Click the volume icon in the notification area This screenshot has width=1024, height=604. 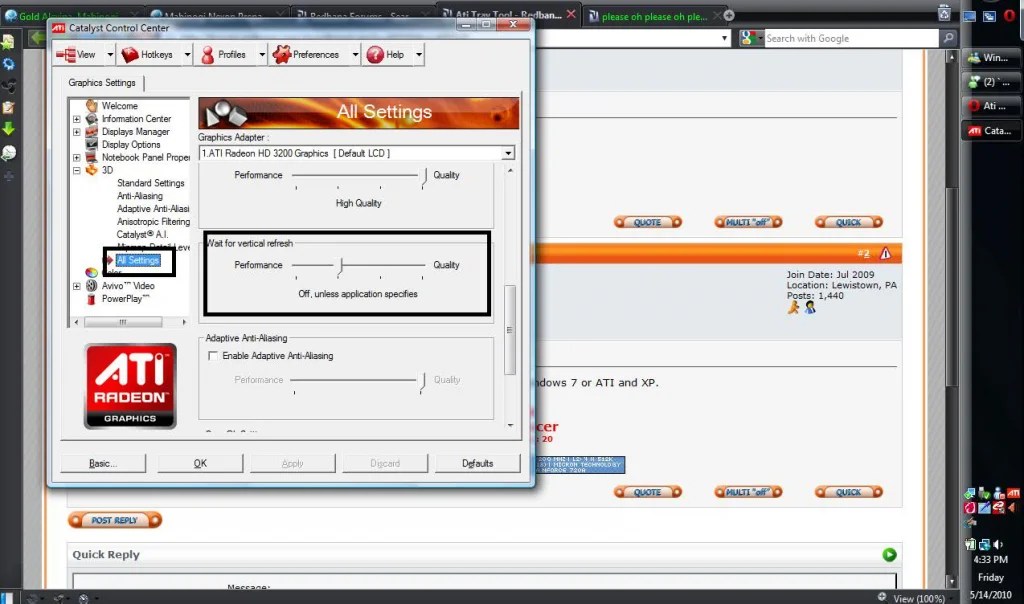click(x=997, y=544)
